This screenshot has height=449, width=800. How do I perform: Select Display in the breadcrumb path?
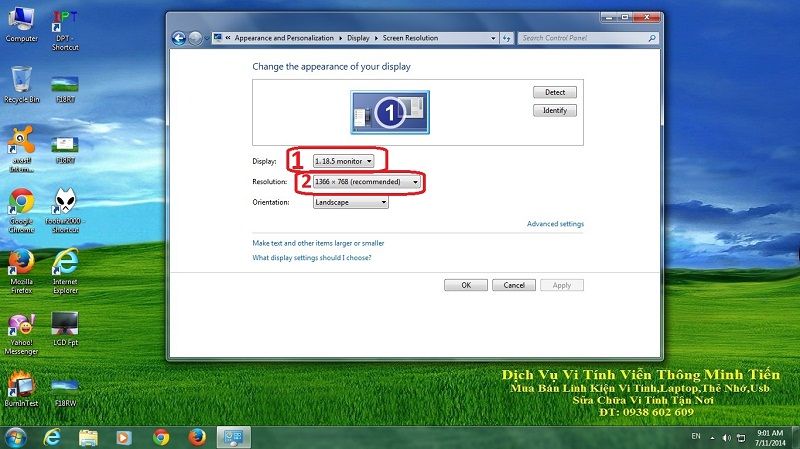coord(358,38)
